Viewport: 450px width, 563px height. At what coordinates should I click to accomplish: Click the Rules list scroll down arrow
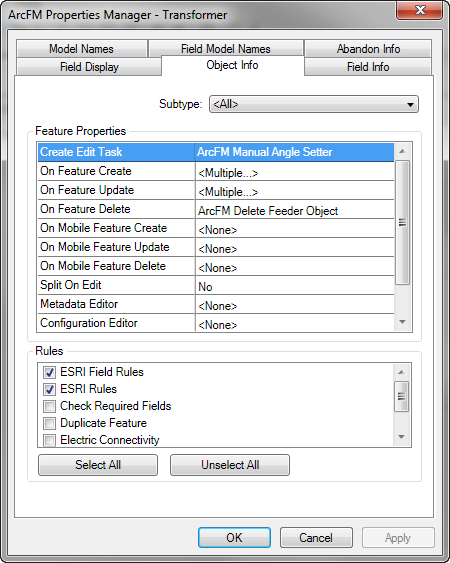[401, 437]
